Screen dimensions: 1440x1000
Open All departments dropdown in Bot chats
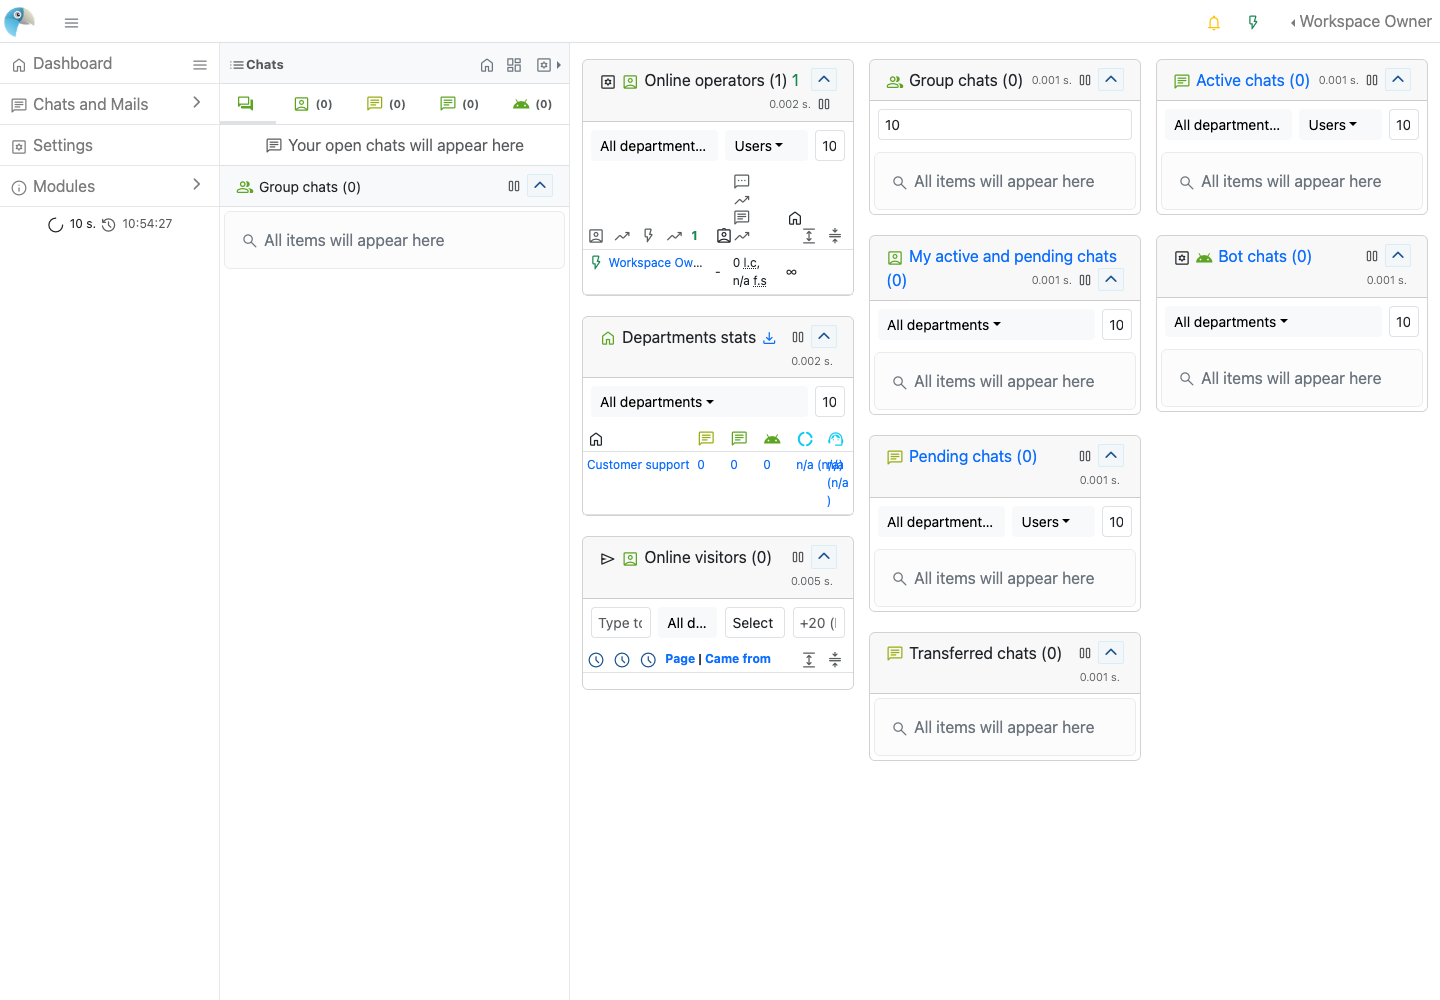click(x=1273, y=322)
